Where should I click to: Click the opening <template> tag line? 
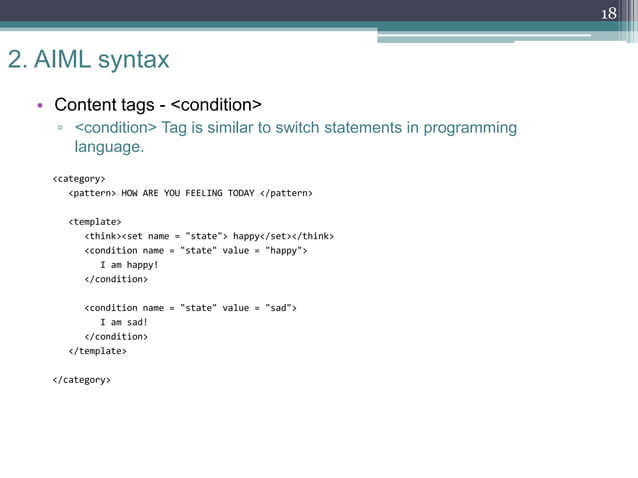point(95,222)
